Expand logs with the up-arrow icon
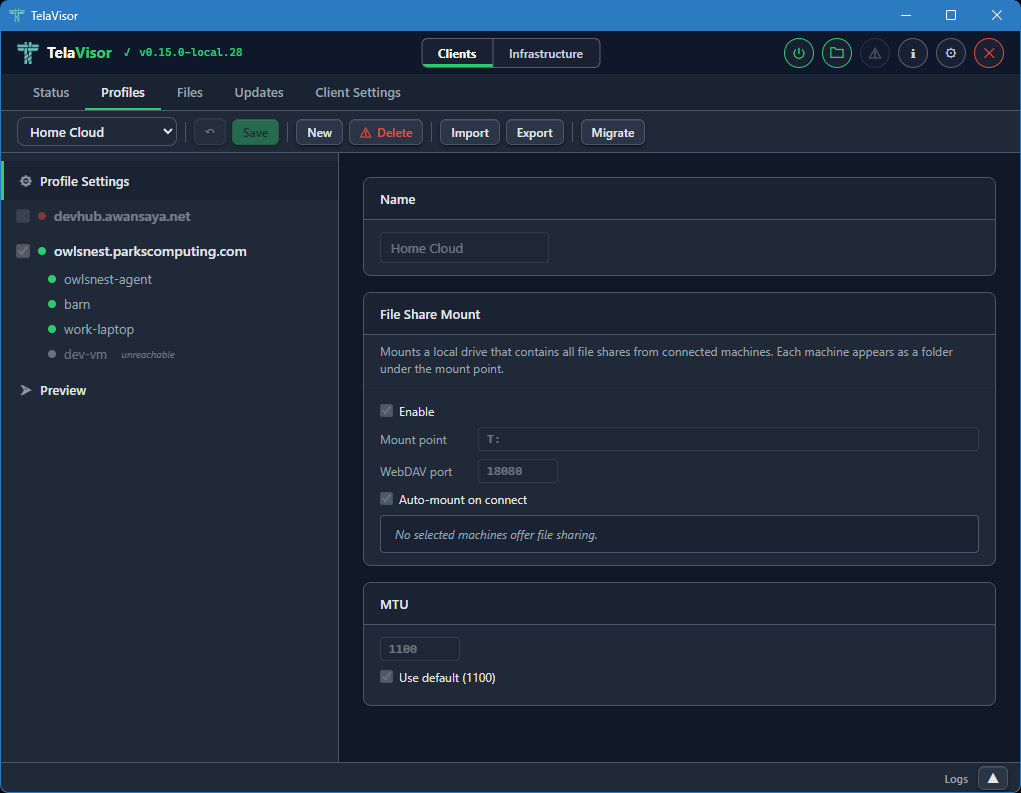The height and width of the screenshot is (793, 1021). pyautogui.click(x=992, y=778)
